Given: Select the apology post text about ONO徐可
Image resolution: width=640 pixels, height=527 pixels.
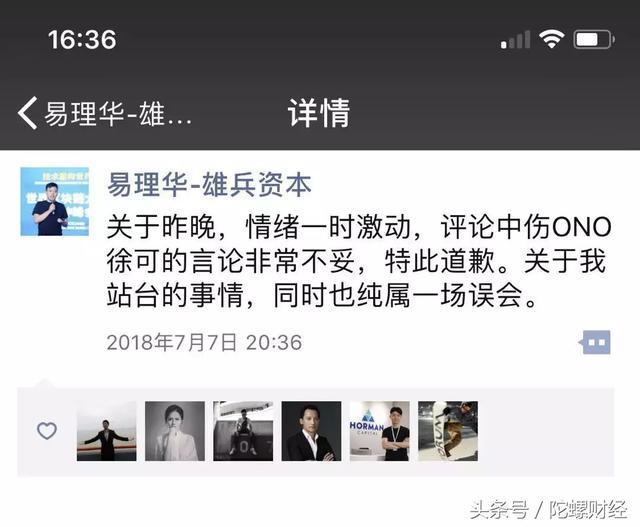Looking at the screenshot, I should coord(359,261).
